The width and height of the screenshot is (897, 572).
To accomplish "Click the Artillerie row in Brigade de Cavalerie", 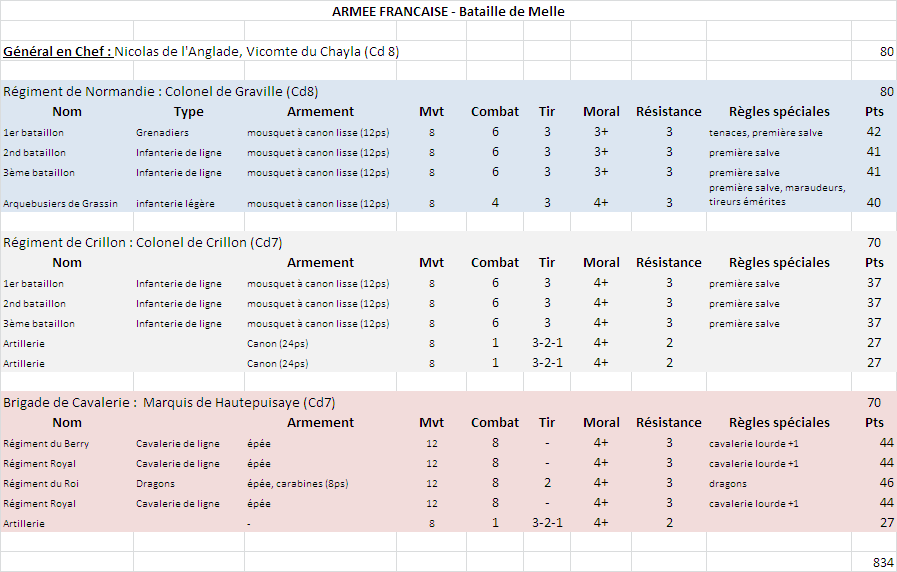I will click(x=448, y=523).
